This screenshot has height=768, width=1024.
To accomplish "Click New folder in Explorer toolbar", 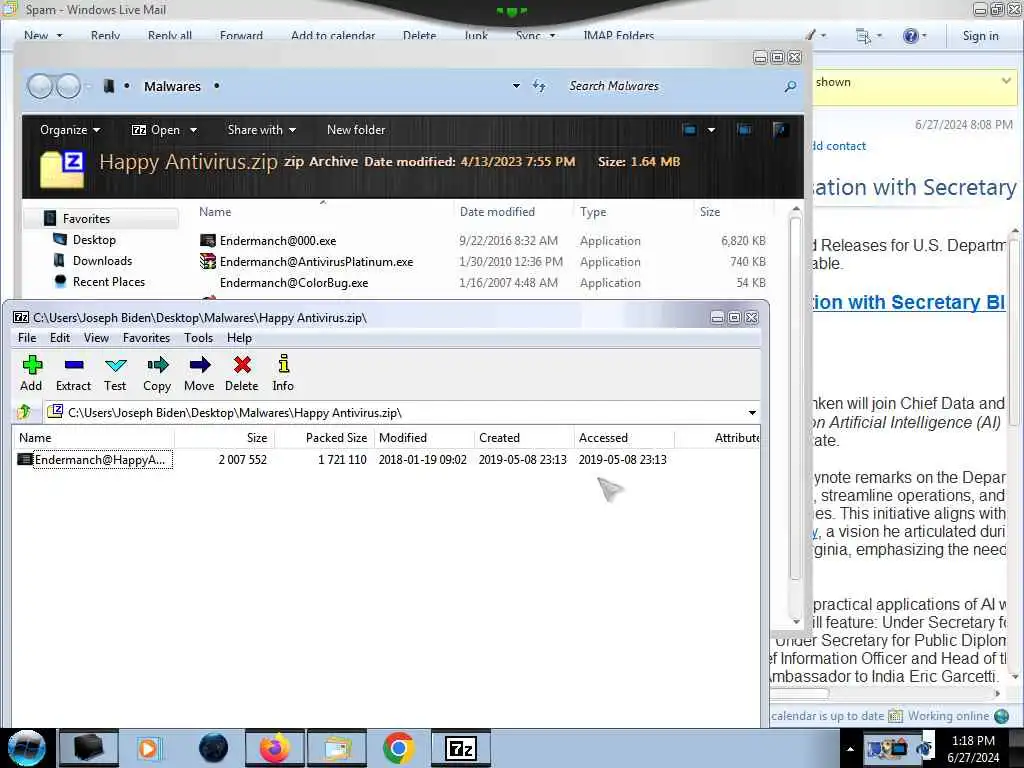I will [x=356, y=130].
